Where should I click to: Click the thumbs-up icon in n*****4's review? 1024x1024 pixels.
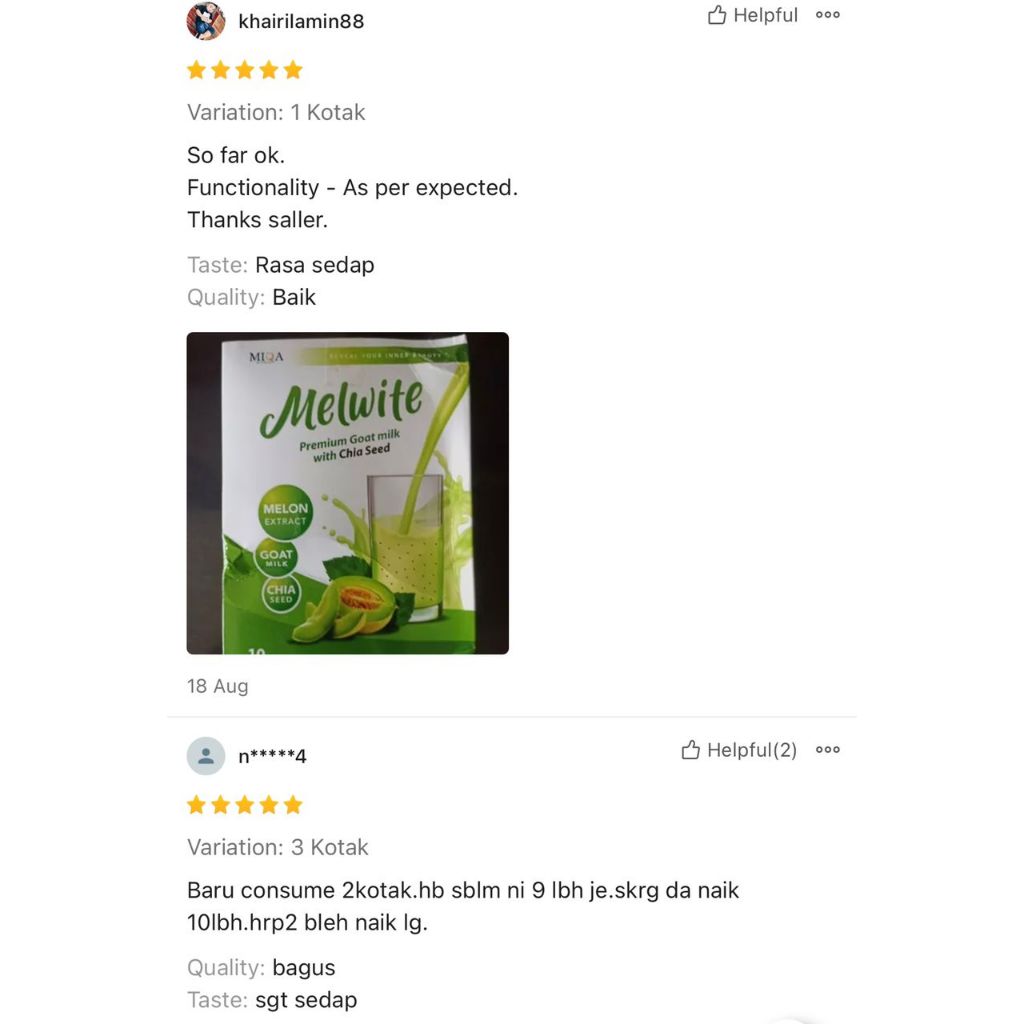690,750
